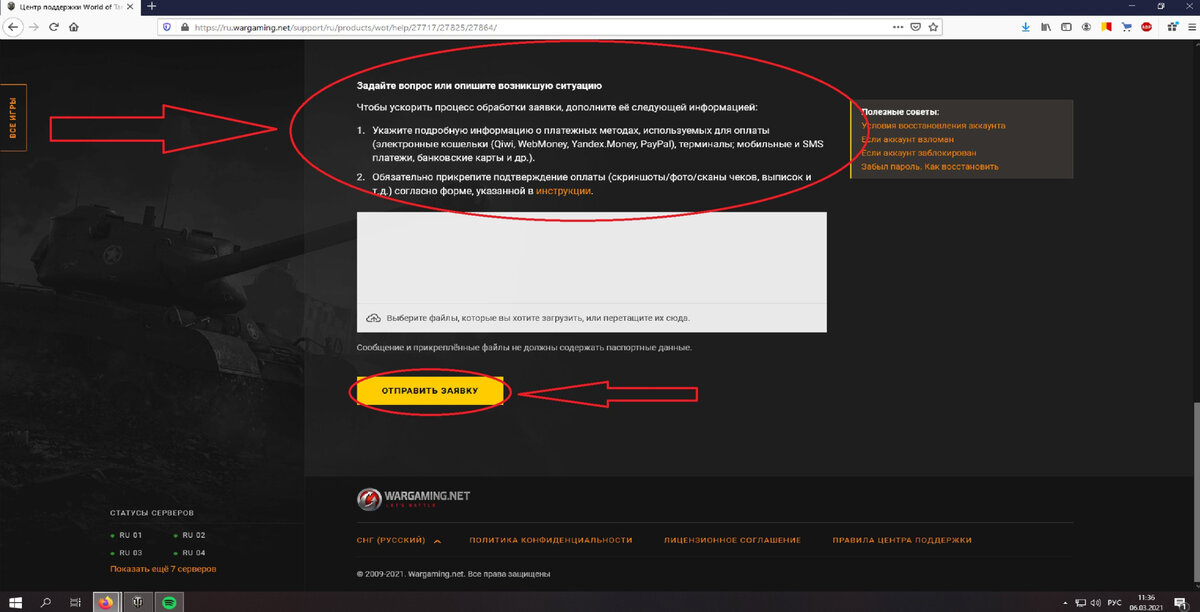Open the 'Все игры' side panel

click(13, 118)
